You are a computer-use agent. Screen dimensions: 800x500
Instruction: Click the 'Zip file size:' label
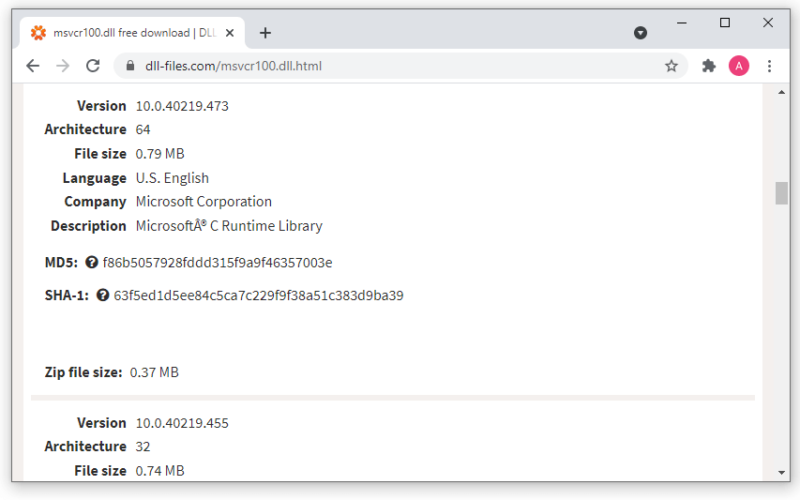[x=84, y=372]
